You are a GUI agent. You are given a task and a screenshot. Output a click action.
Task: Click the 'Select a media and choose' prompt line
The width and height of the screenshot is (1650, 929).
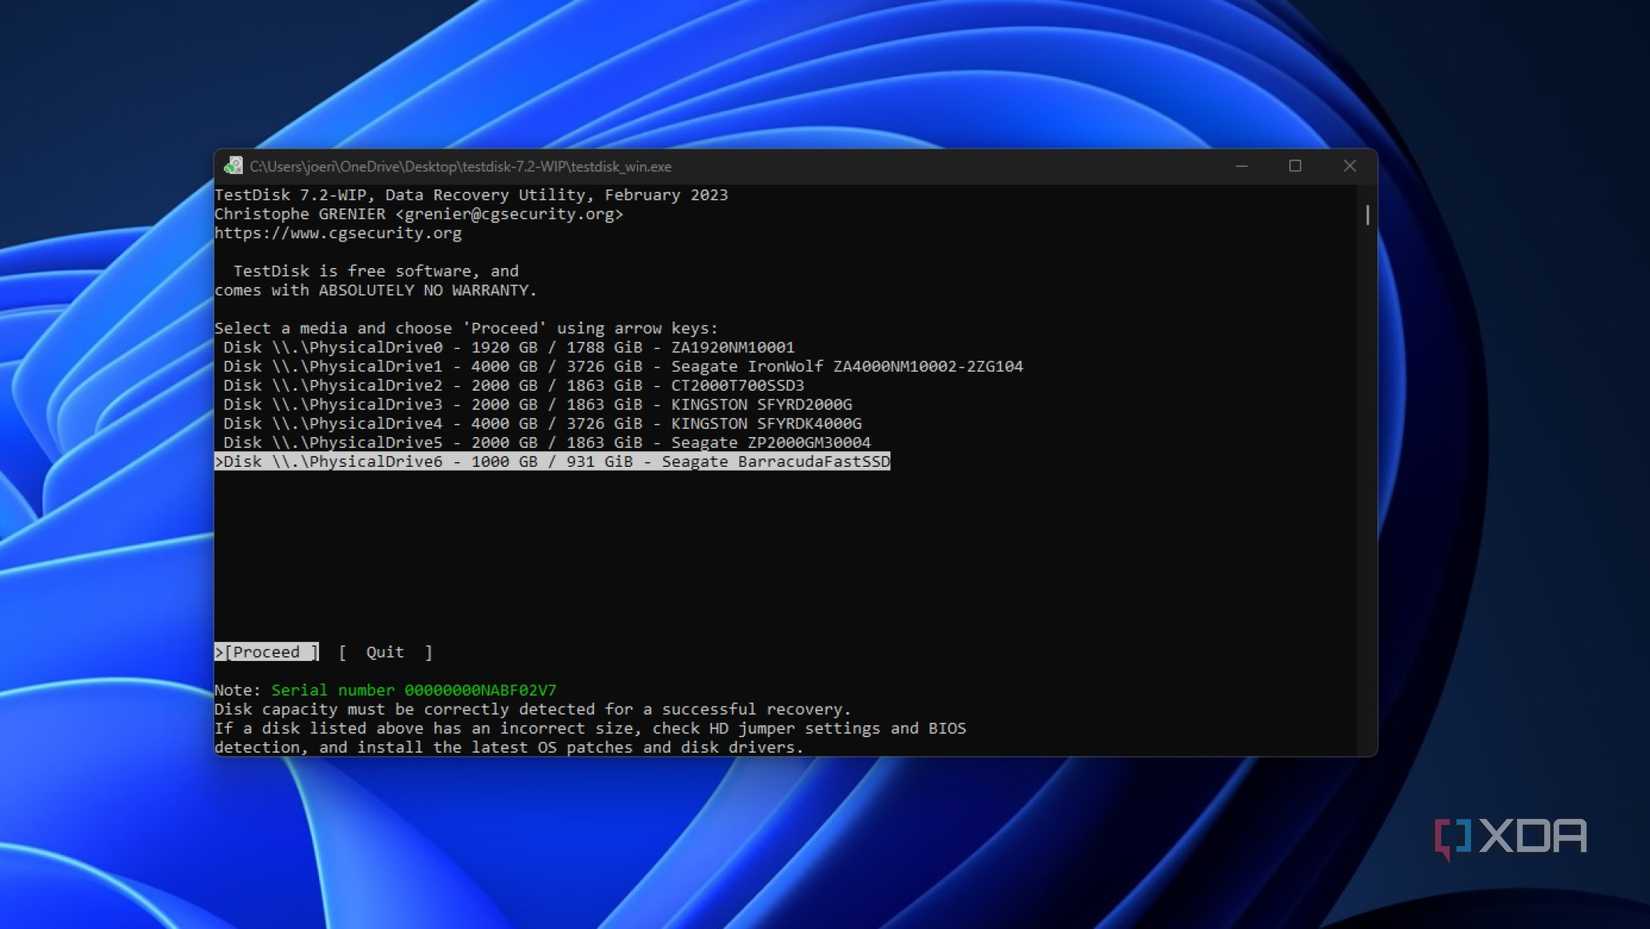pos(466,328)
